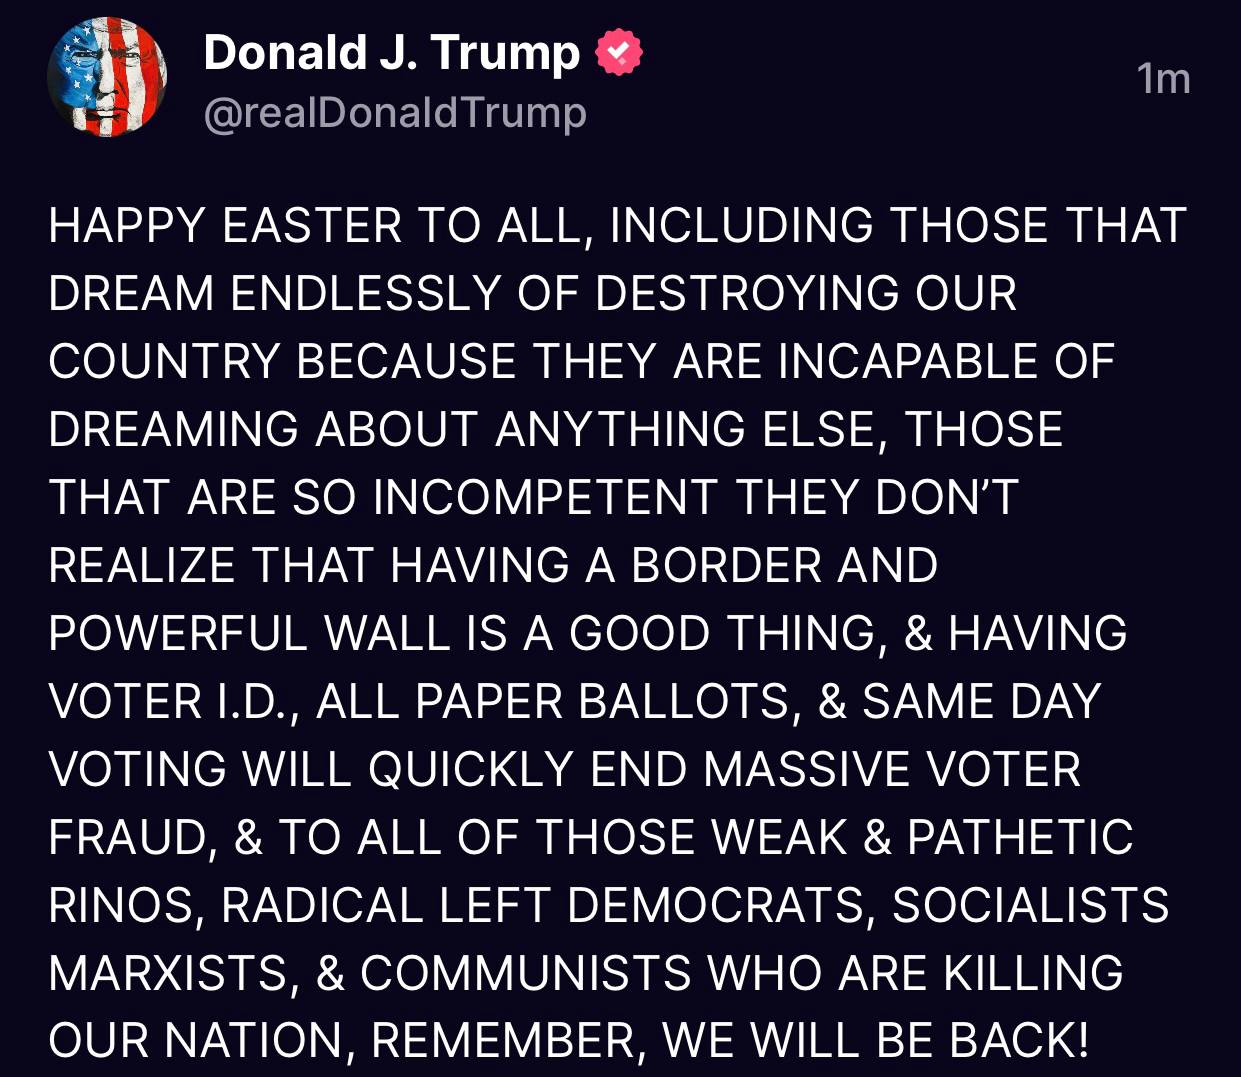Screen dimensions: 1241x1077
Task: Click the words HAPPY EASTER in post
Action: pyautogui.click(x=224, y=226)
